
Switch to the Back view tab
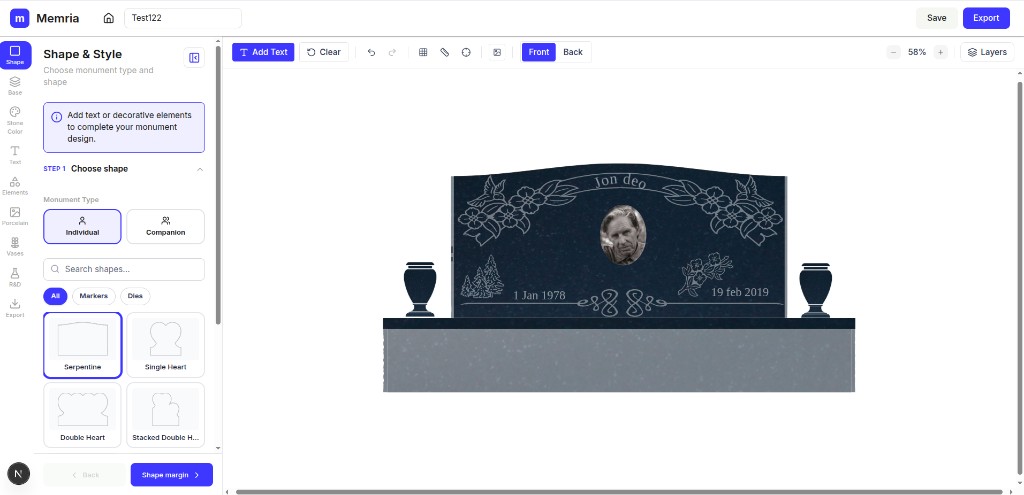tap(573, 52)
